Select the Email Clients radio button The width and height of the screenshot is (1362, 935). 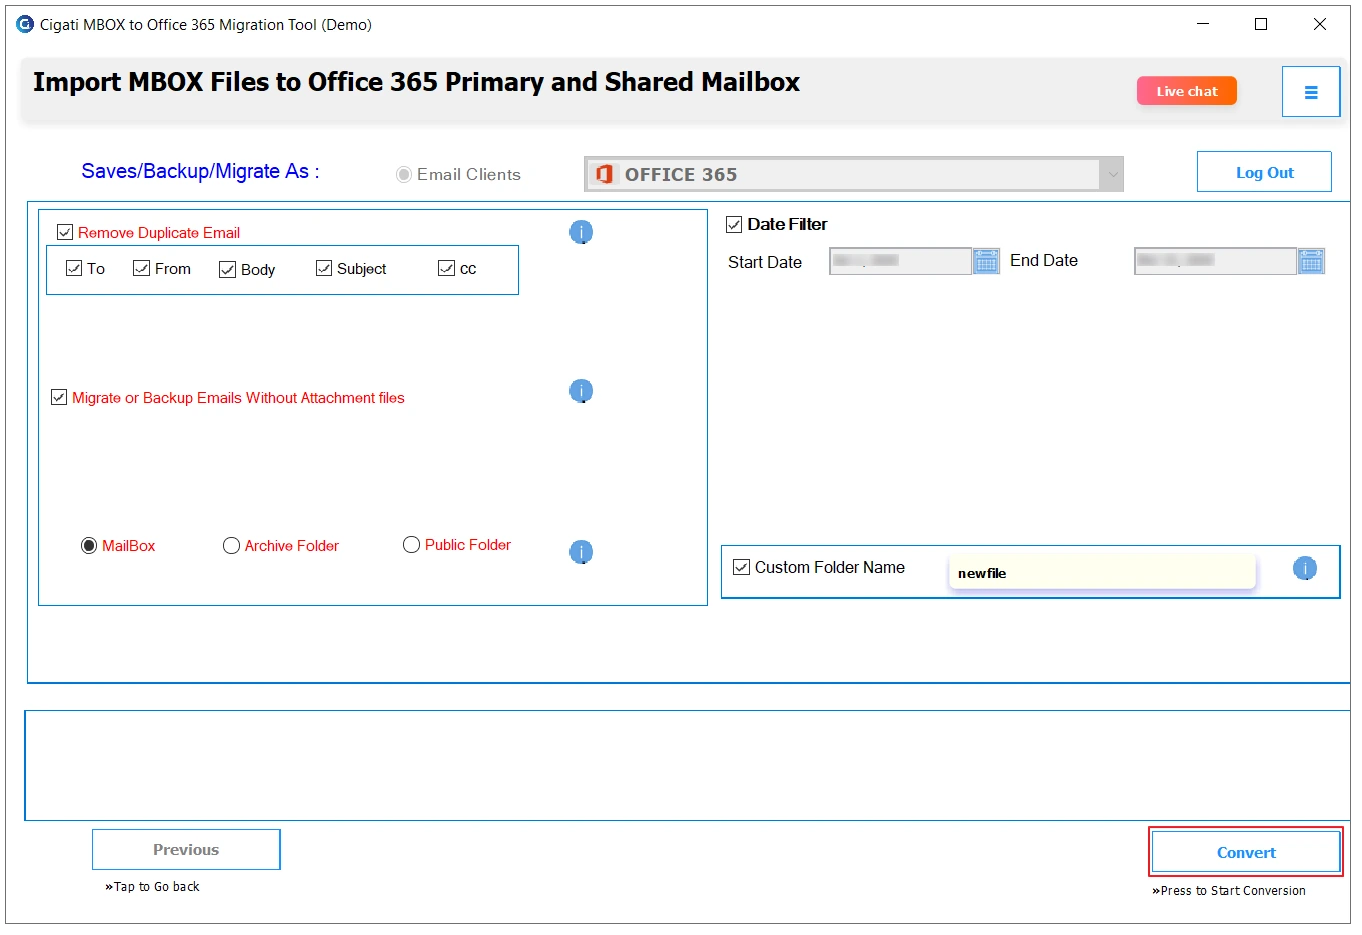[x=404, y=174]
